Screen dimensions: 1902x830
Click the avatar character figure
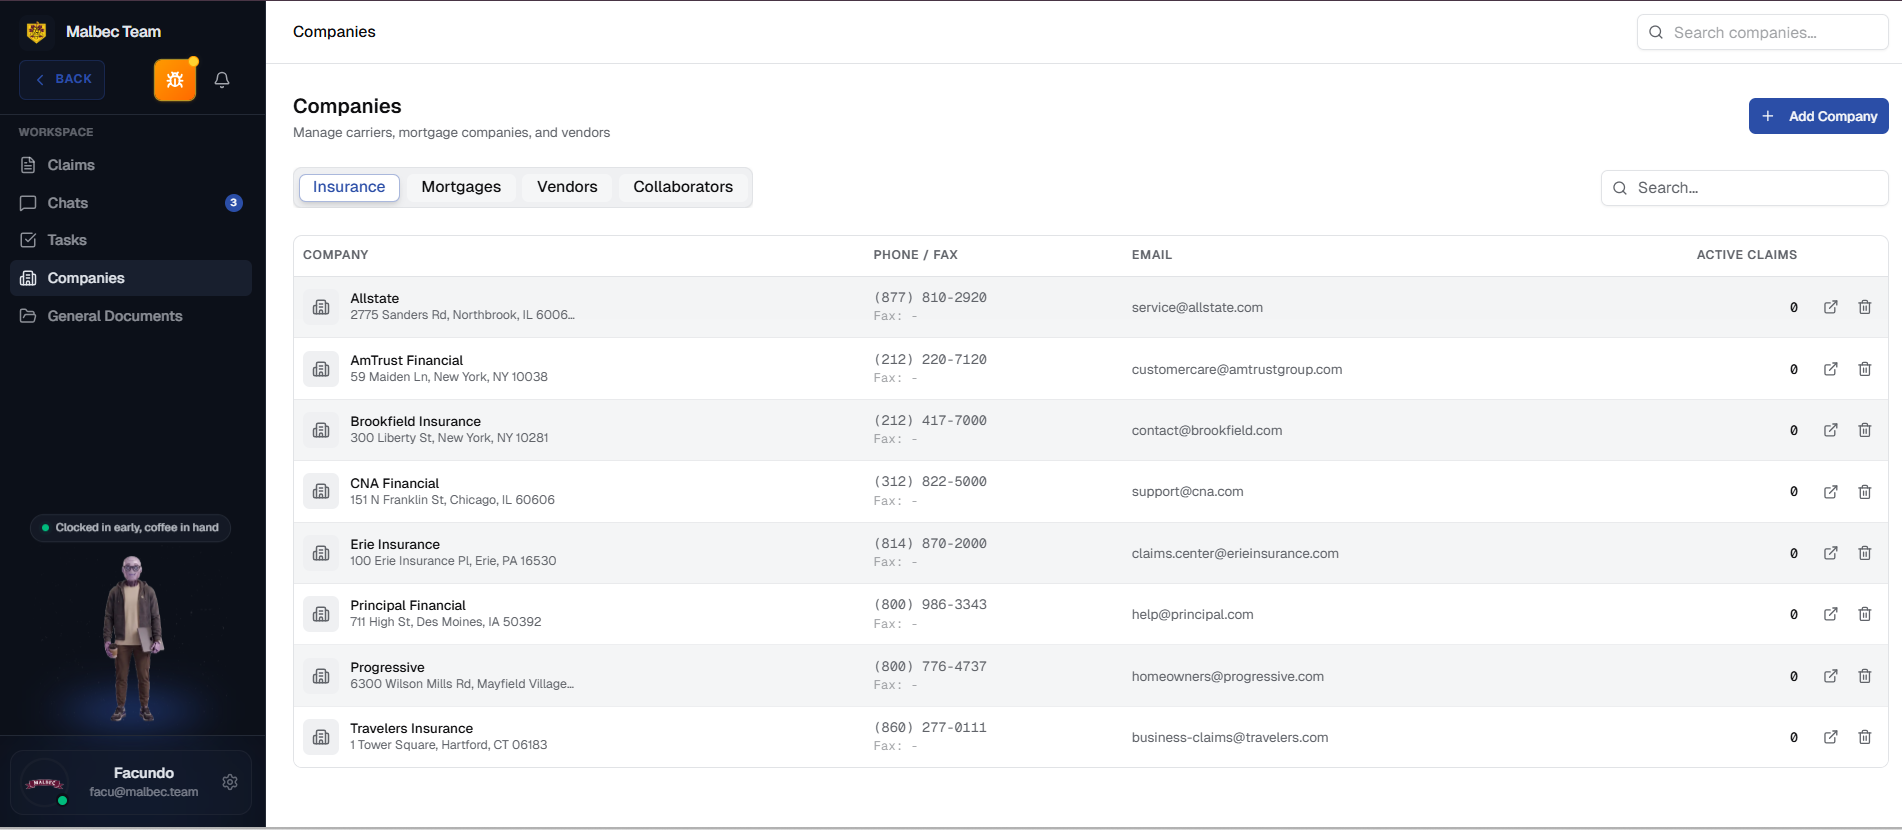click(132, 638)
